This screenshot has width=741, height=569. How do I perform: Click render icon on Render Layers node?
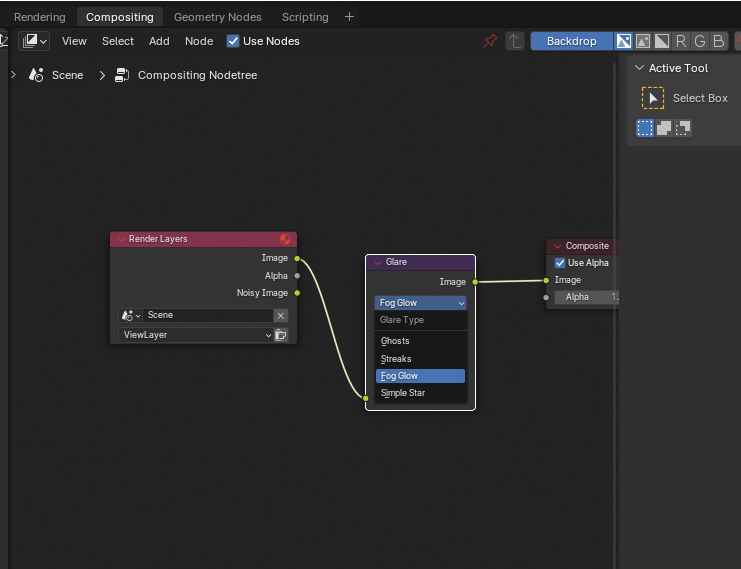[x=285, y=239]
